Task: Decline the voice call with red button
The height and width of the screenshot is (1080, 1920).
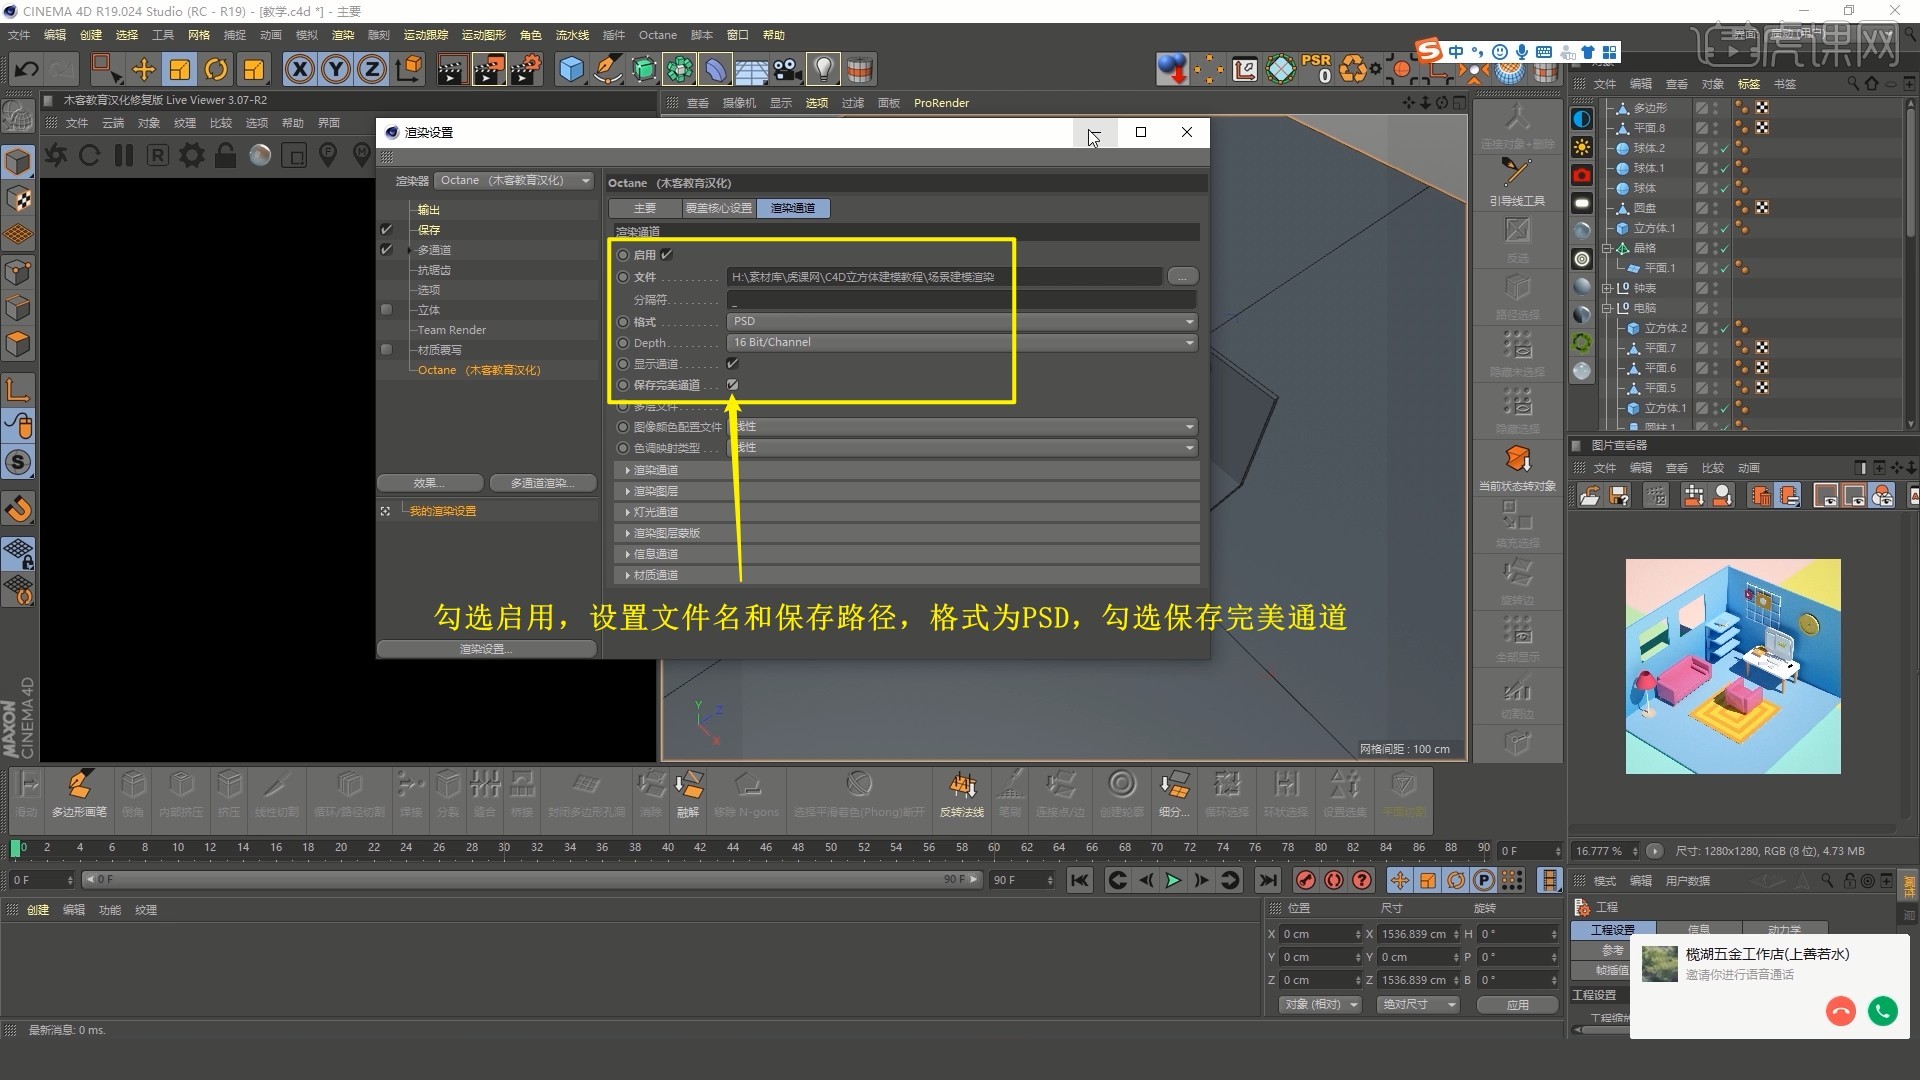Action: [x=1840, y=1011]
